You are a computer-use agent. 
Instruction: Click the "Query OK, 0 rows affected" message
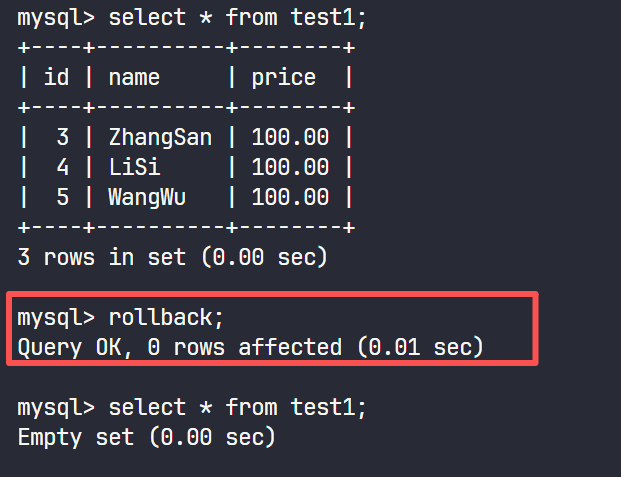tap(250, 347)
